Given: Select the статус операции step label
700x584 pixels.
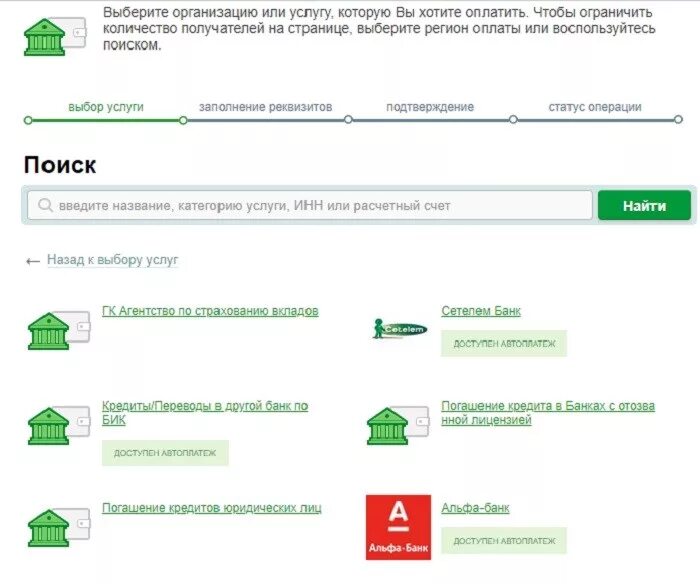Looking at the screenshot, I should pos(595,107).
